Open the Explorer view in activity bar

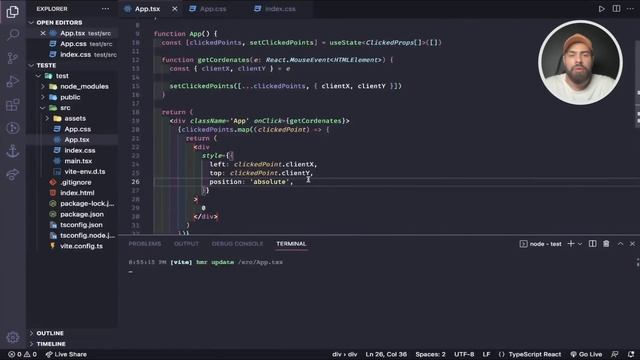click(13, 11)
